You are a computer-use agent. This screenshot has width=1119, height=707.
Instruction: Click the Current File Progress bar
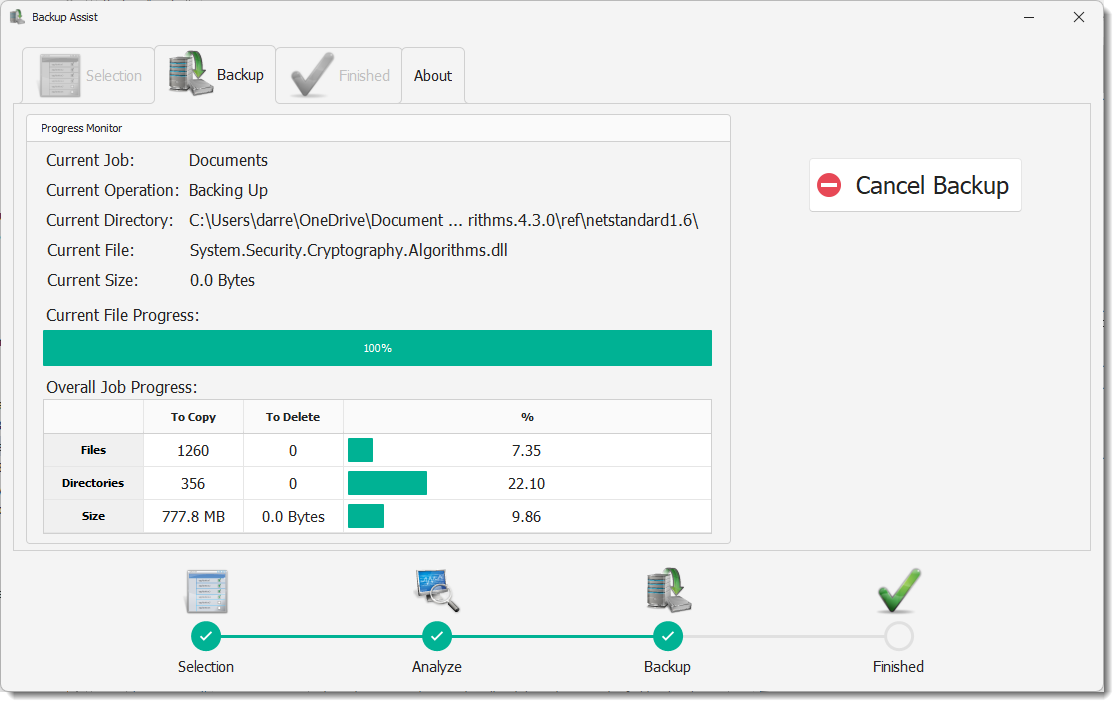(x=377, y=348)
